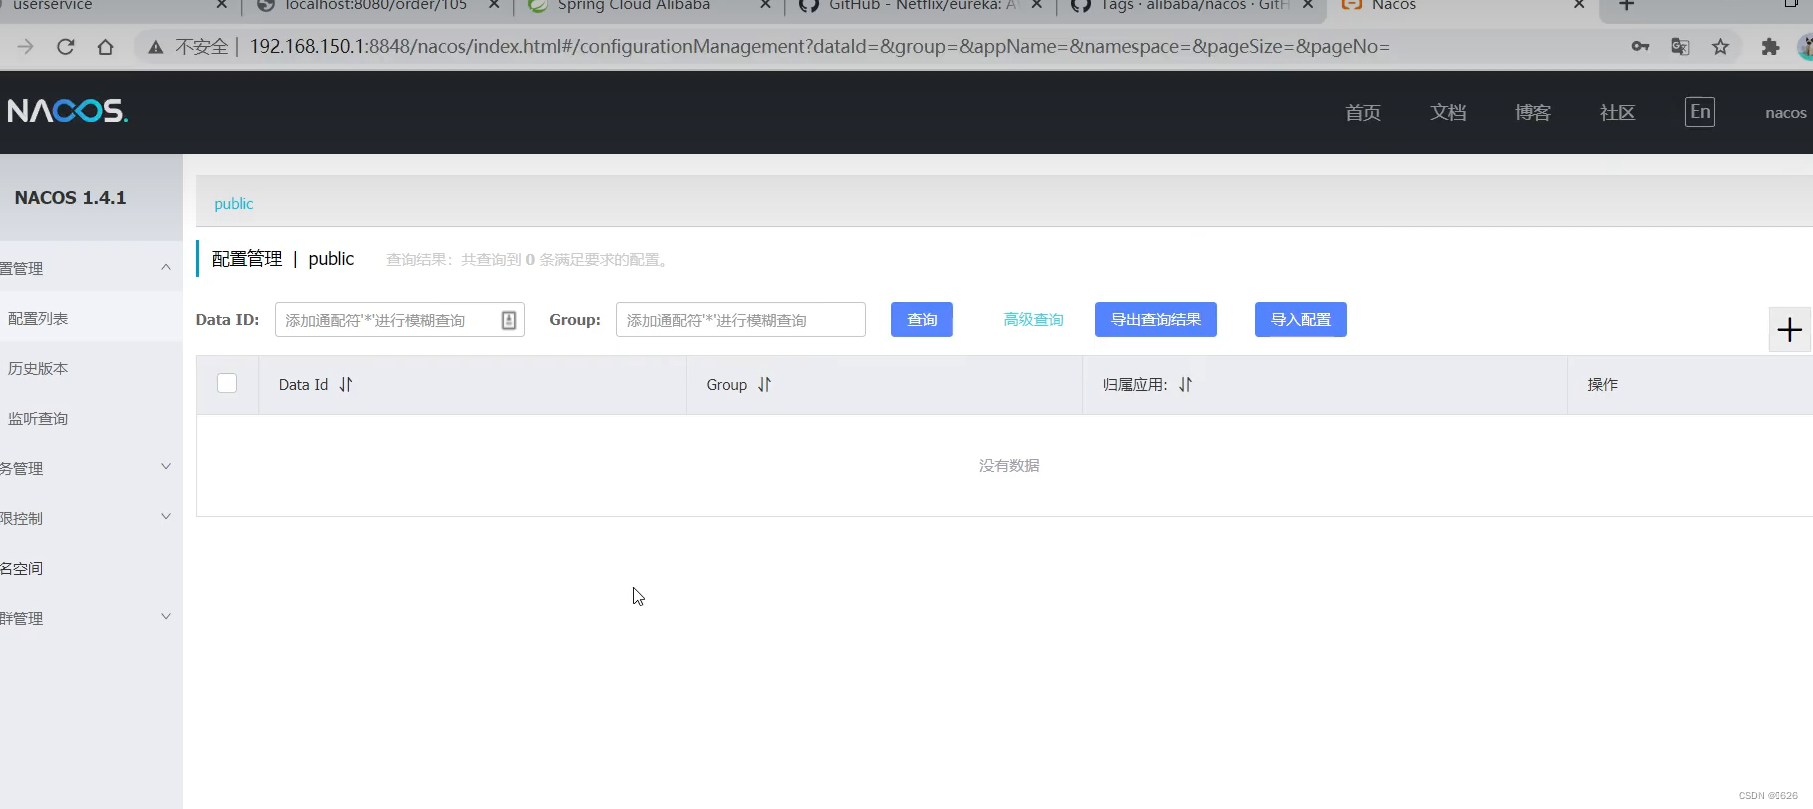Click the 导入配置 button
The image size is (1813, 809).
(1301, 320)
